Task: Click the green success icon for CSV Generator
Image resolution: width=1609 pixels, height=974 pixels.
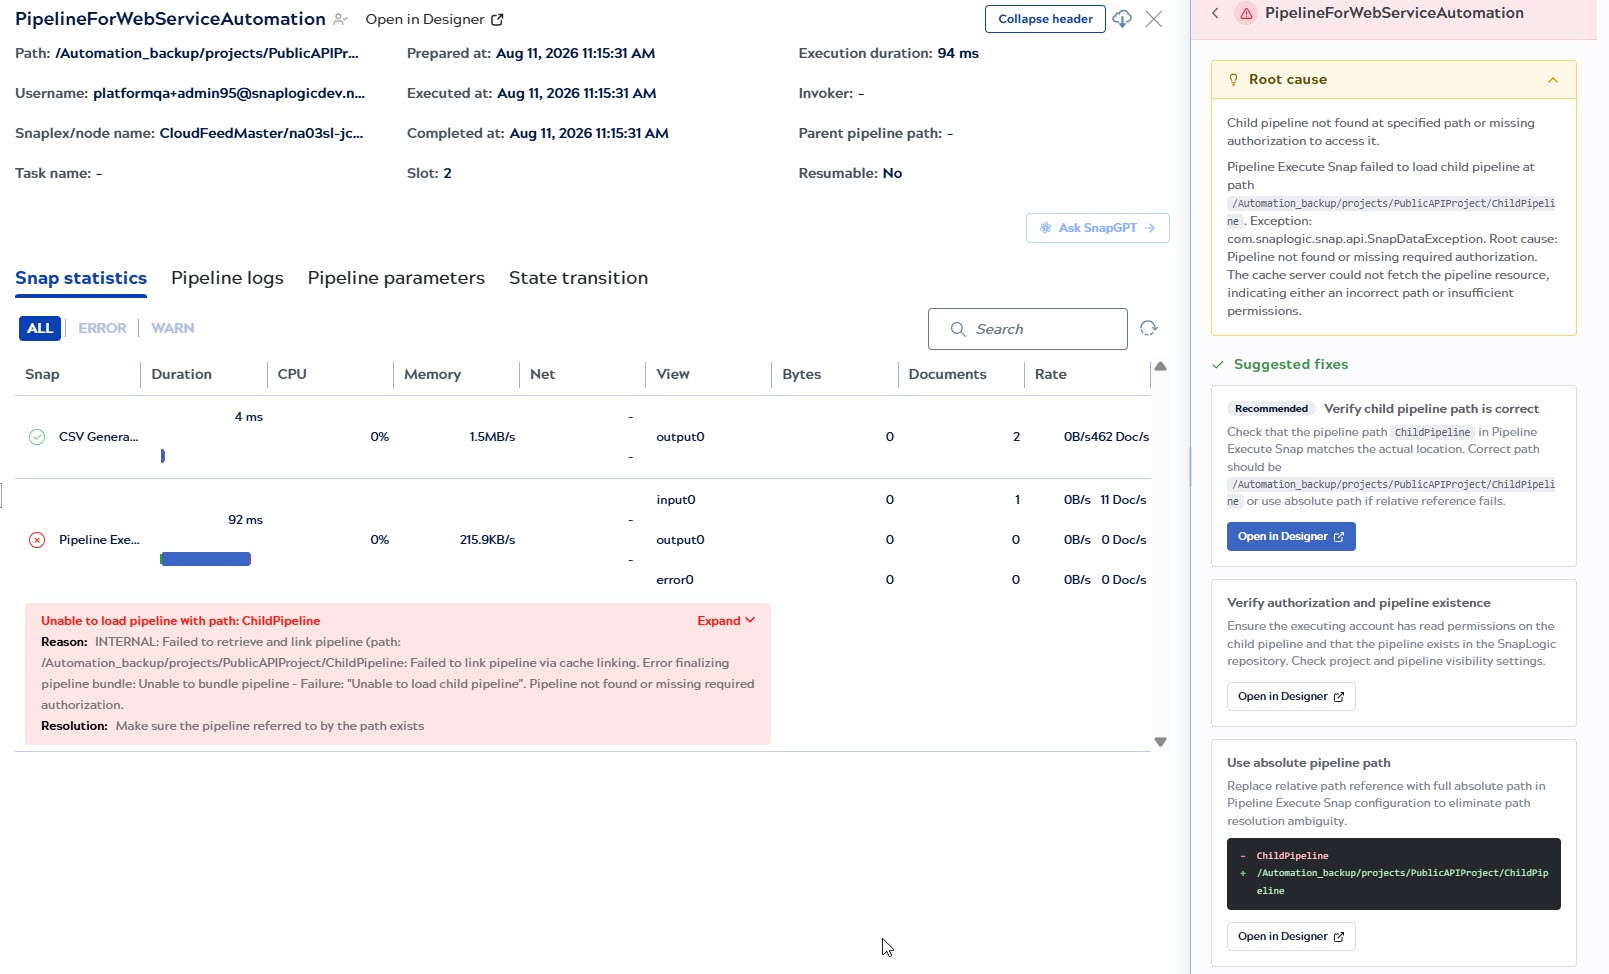Action: click(x=37, y=437)
